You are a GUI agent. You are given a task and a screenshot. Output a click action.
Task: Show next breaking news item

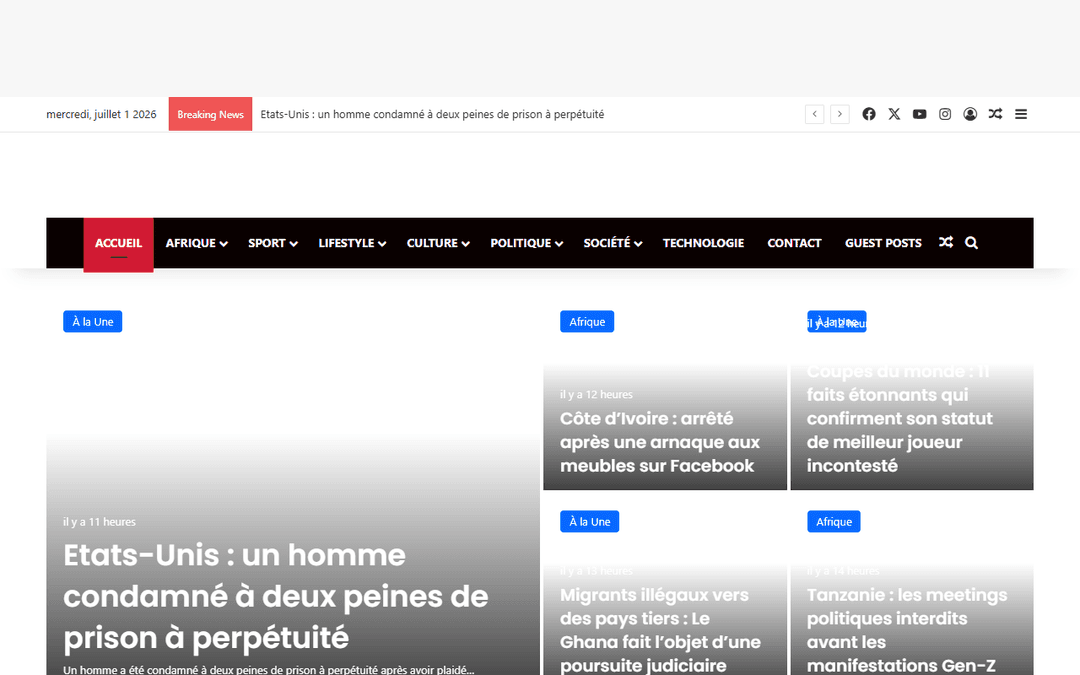tap(840, 114)
